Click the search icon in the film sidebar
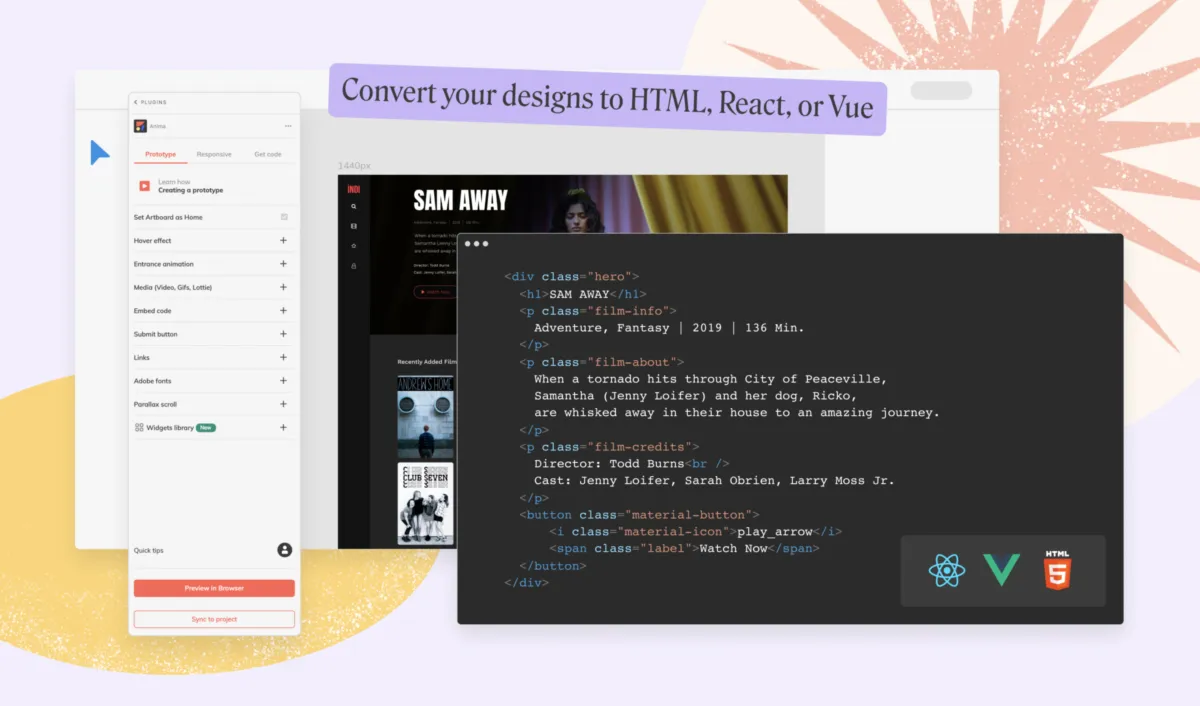The image size is (1200, 706). click(353, 206)
